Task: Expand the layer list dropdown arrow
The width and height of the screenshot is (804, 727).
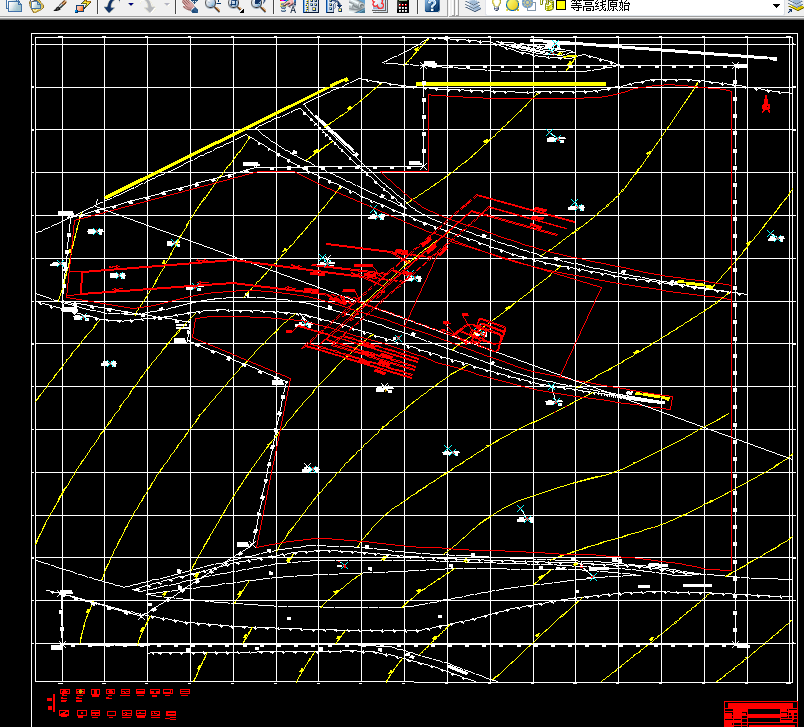Action: click(x=776, y=6)
